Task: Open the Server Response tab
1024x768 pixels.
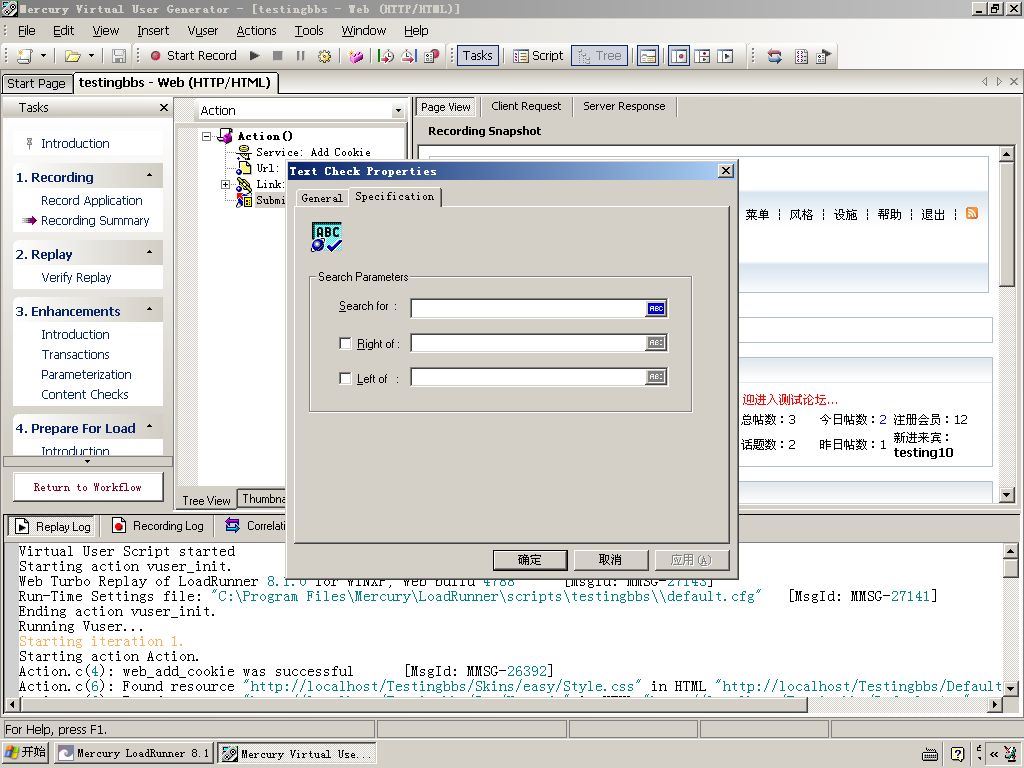Action: point(624,106)
